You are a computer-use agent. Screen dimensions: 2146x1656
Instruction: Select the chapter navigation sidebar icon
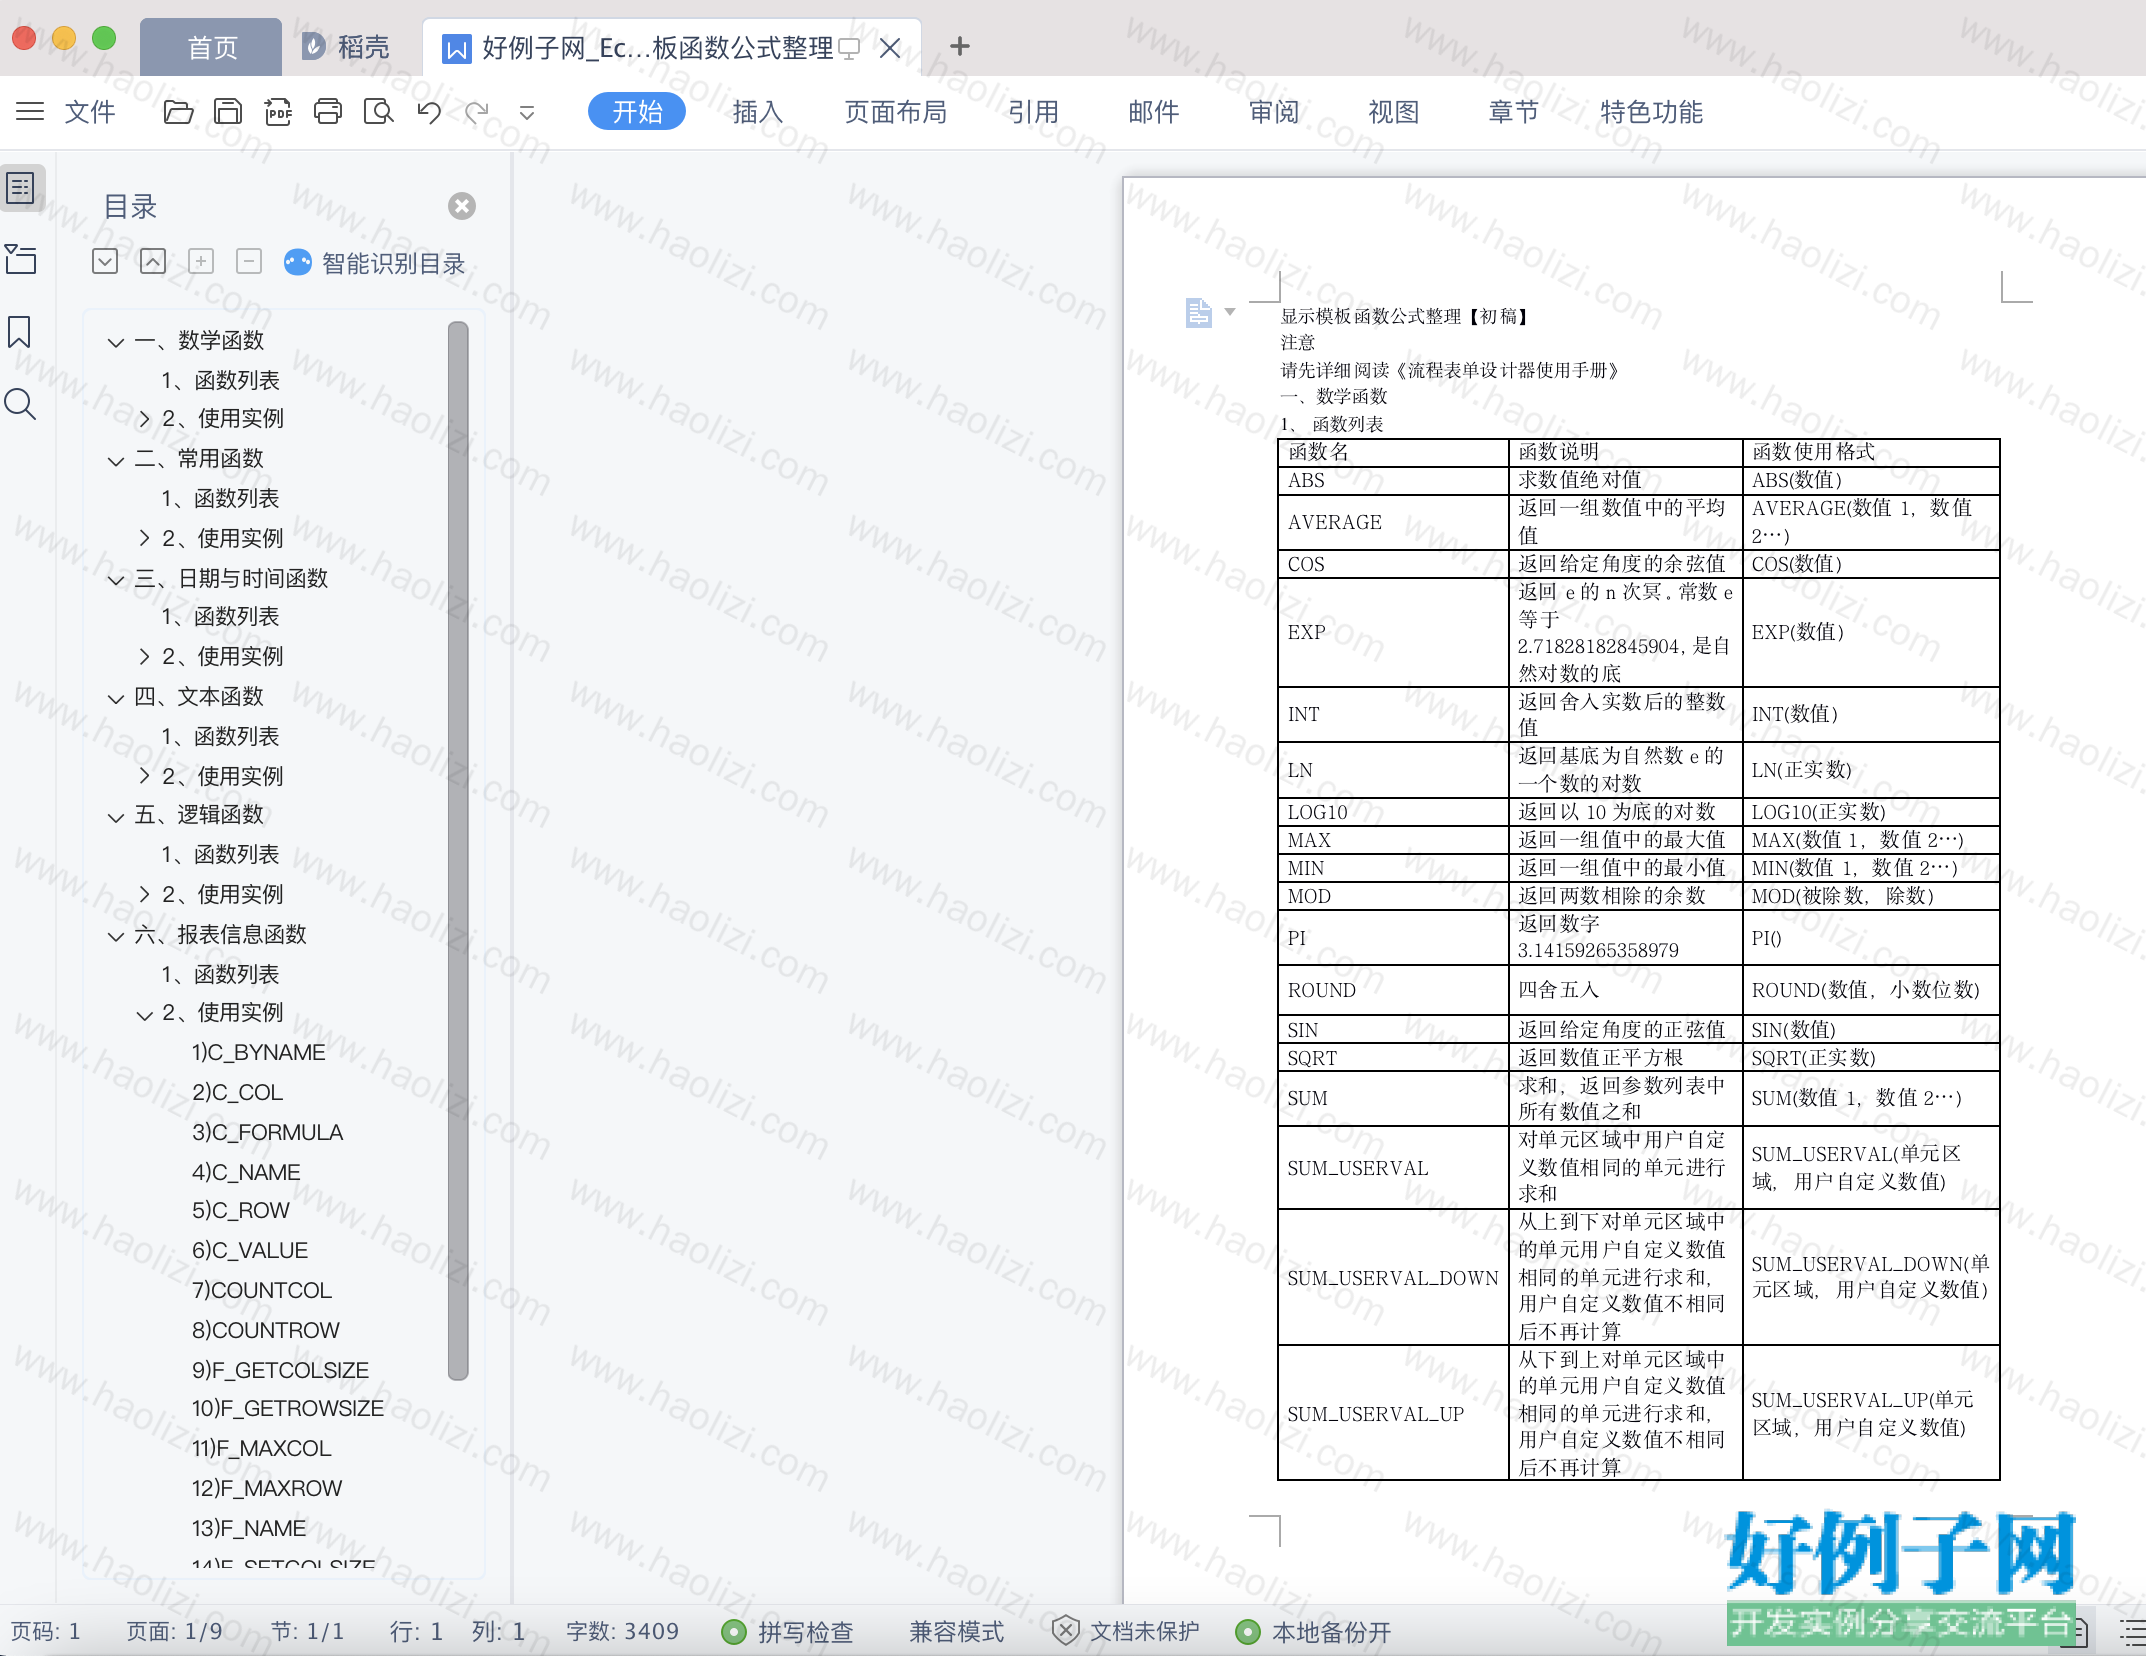tap(21, 259)
